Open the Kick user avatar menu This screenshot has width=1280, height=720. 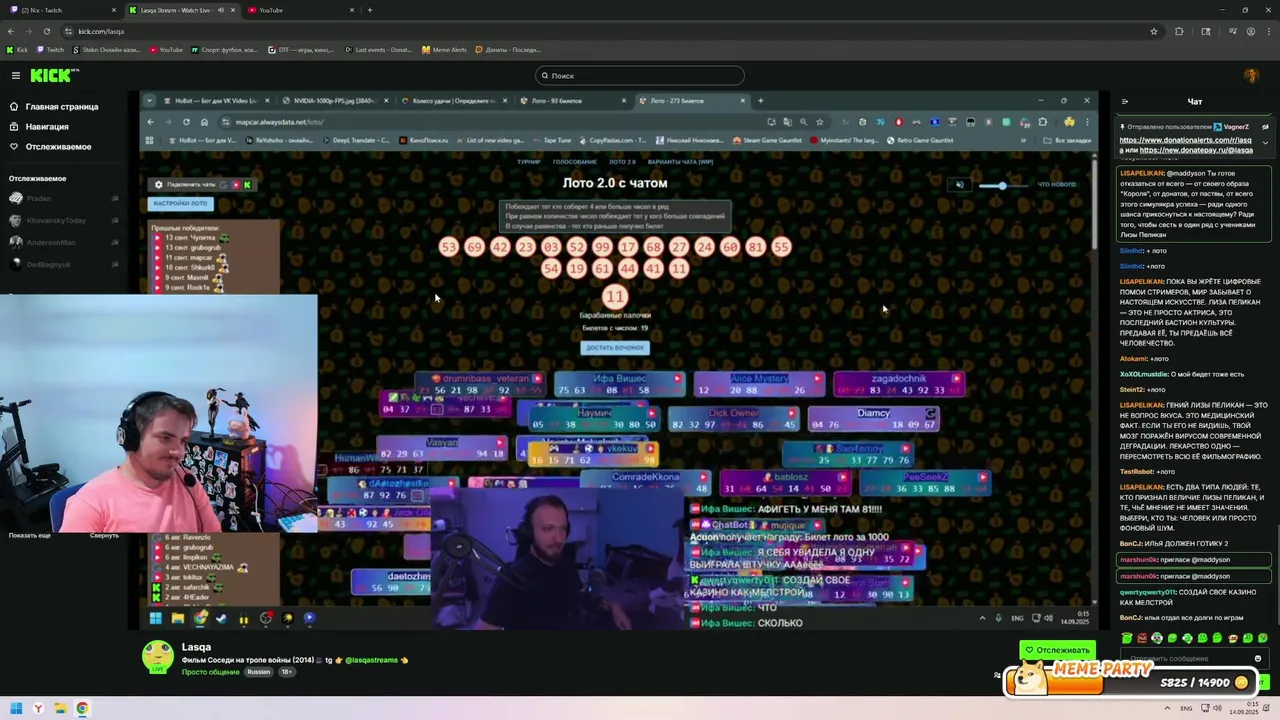pyautogui.click(x=1251, y=76)
